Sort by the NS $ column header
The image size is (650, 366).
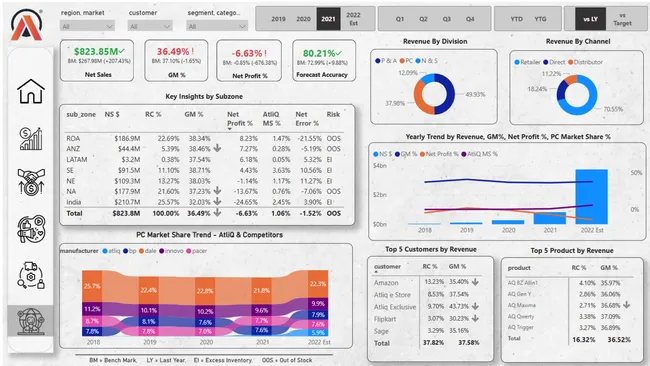point(112,114)
